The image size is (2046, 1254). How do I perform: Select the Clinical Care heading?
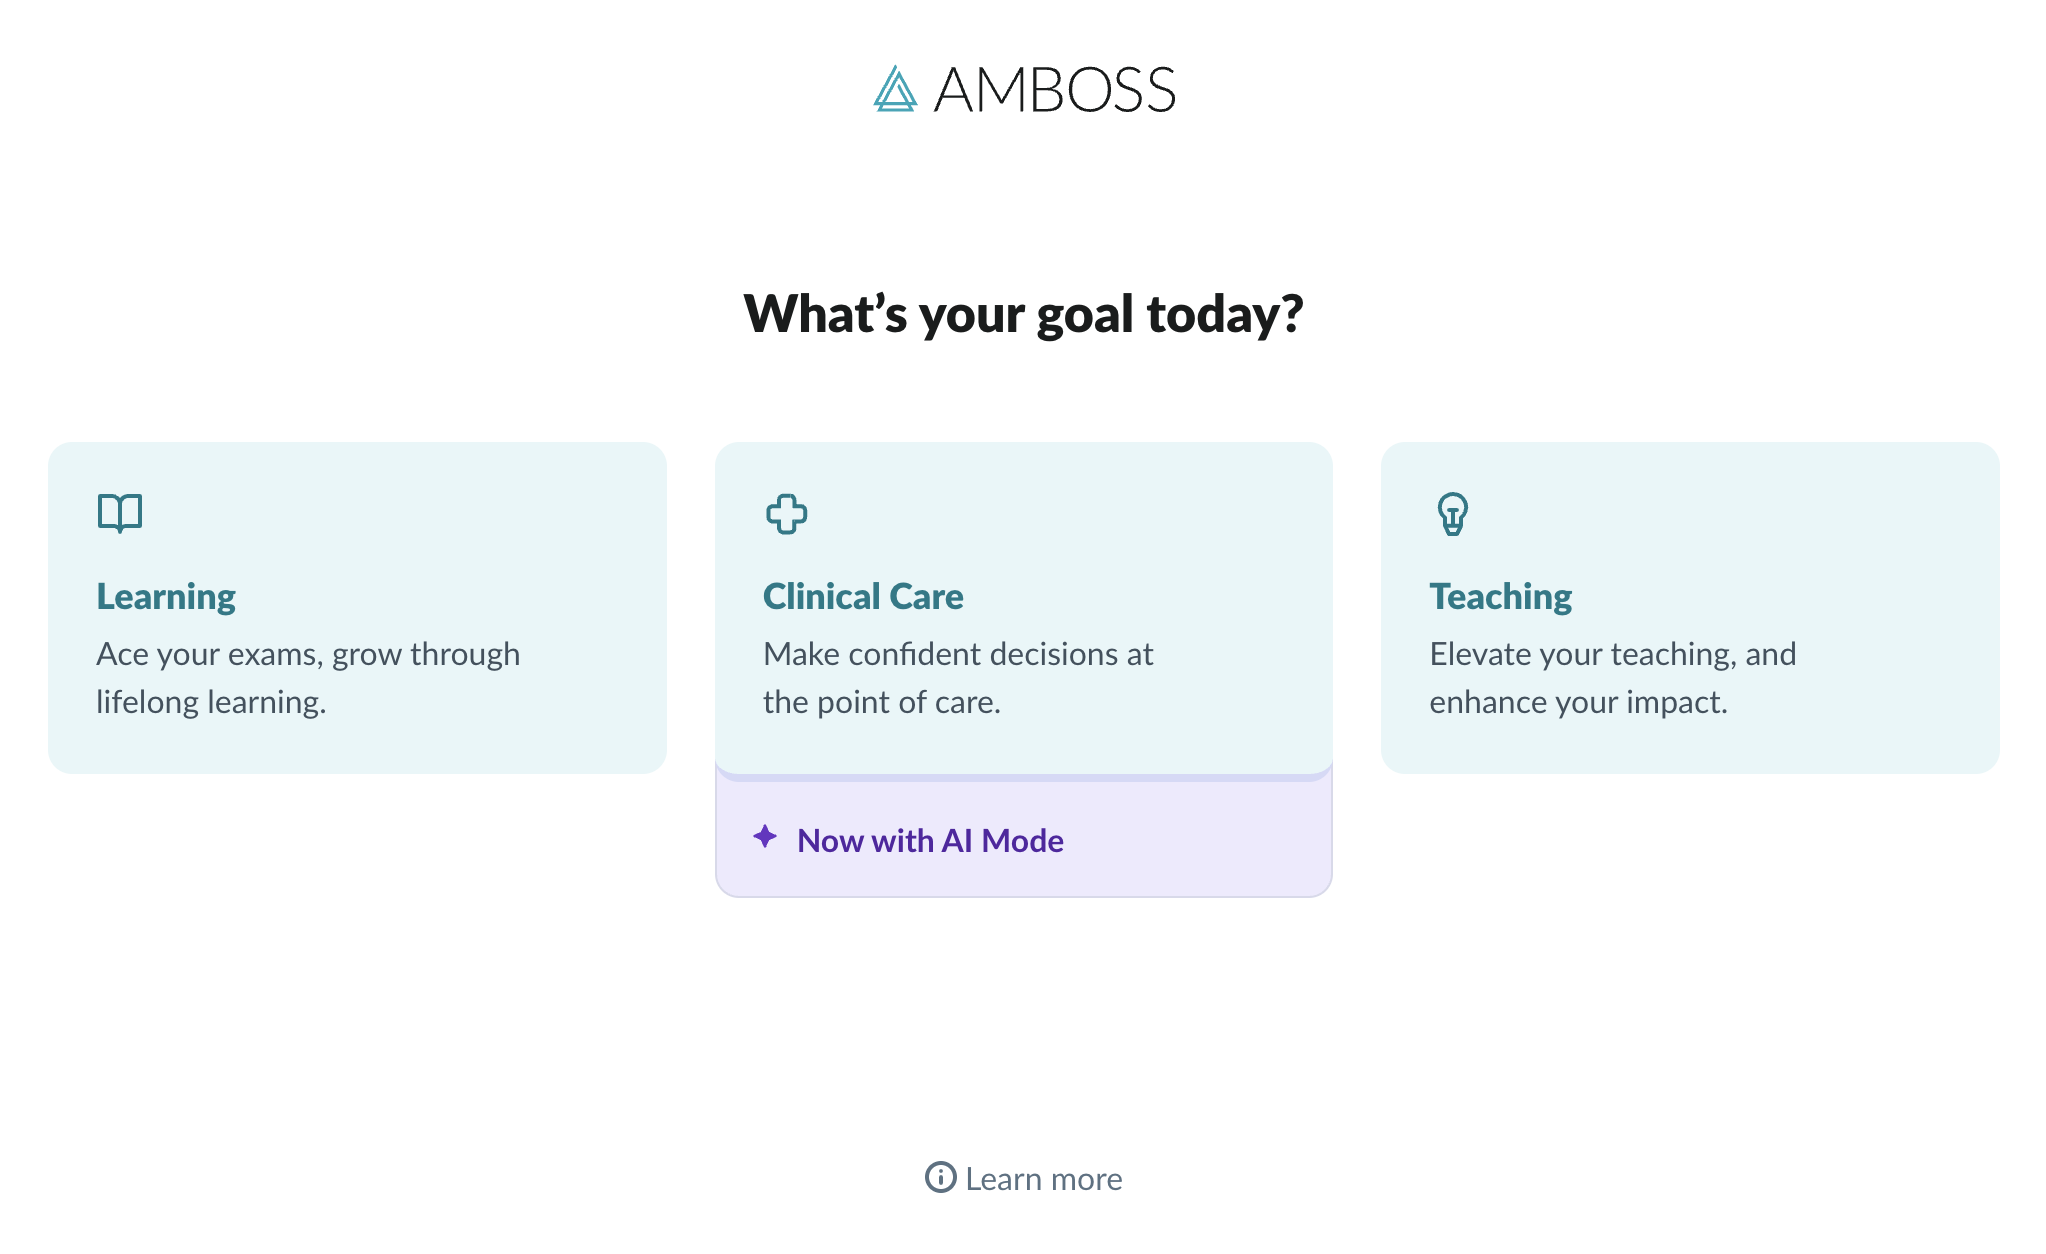pyautogui.click(x=863, y=596)
